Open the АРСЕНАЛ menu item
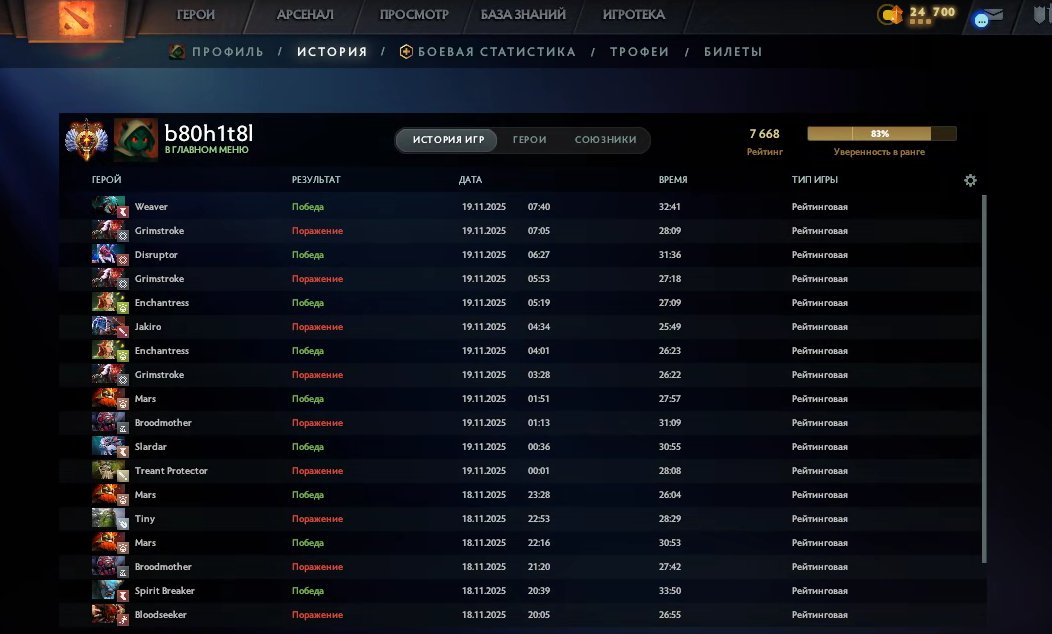The image size is (1052, 634). 305,14
